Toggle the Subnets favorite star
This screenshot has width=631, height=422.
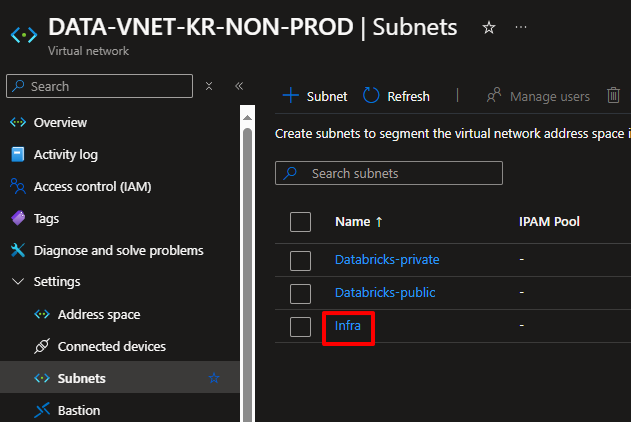214,378
